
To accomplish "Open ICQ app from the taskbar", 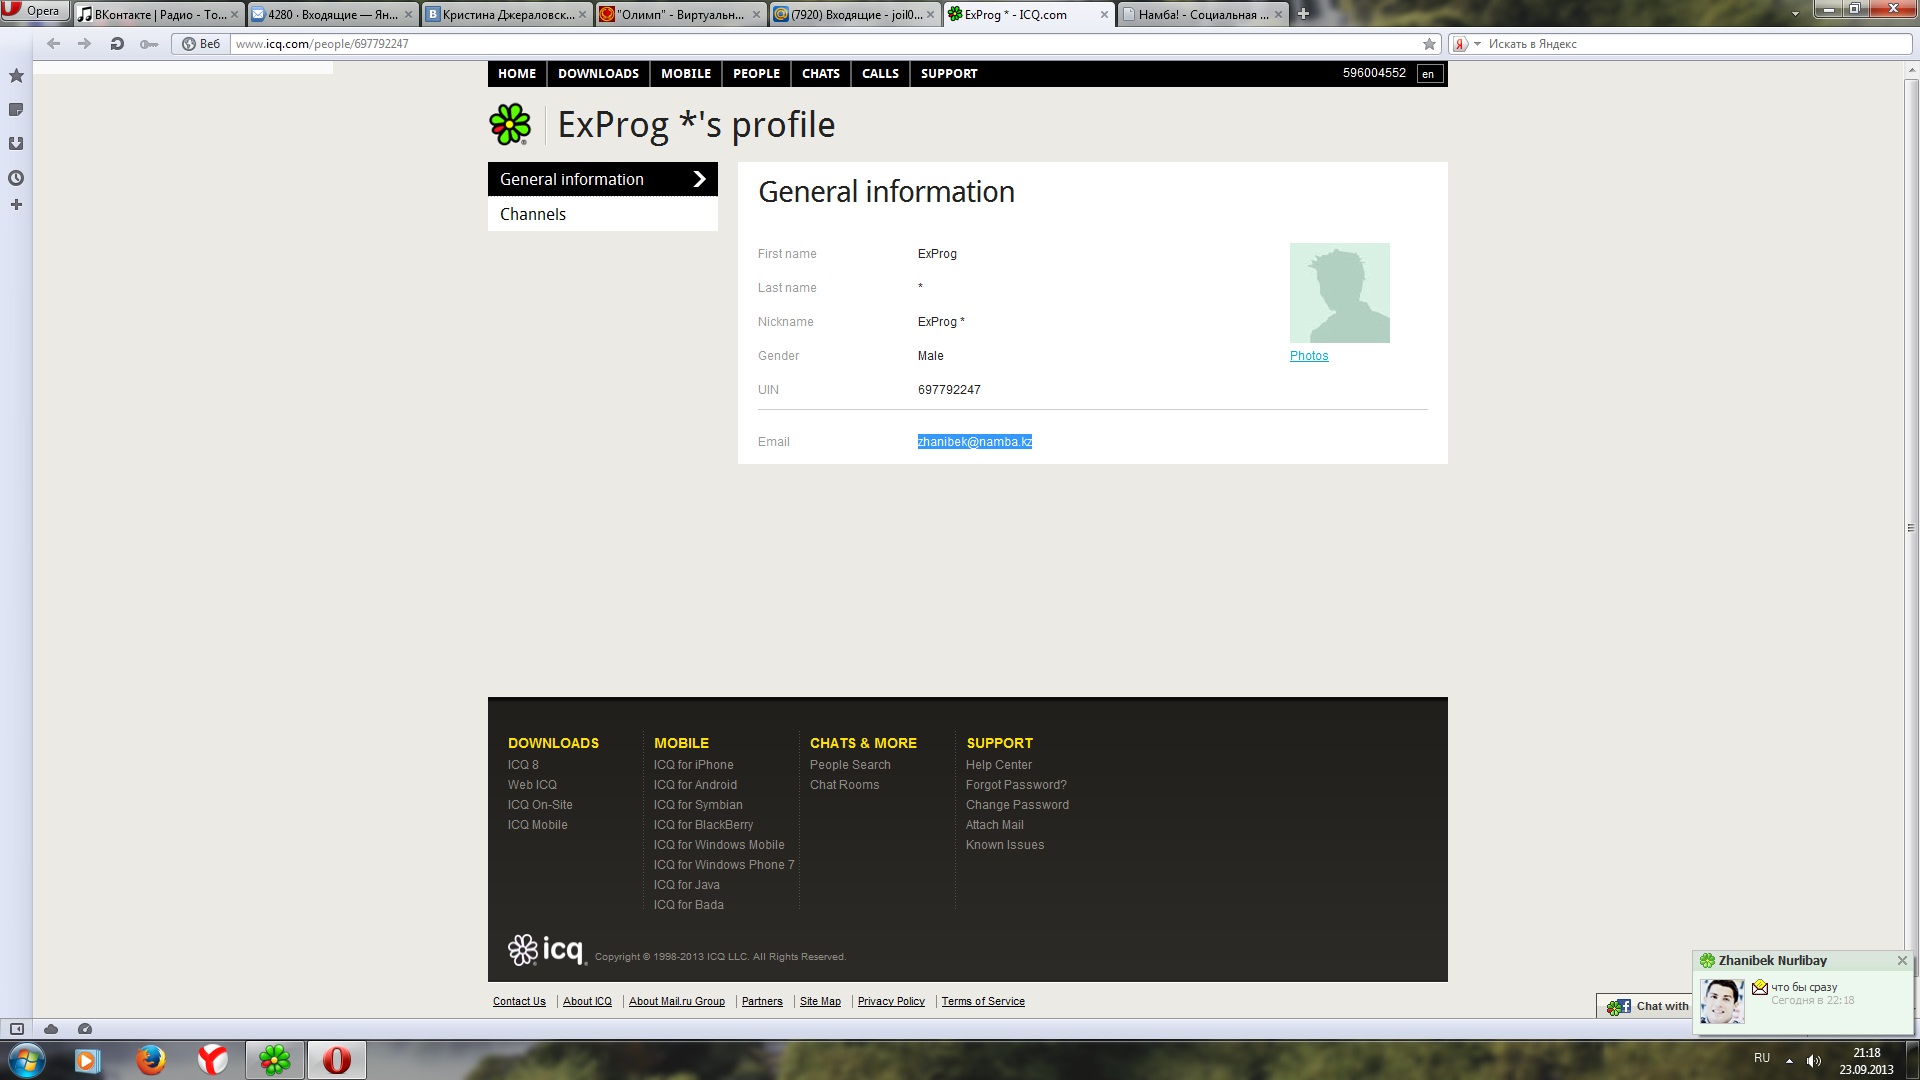I will (x=275, y=1060).
